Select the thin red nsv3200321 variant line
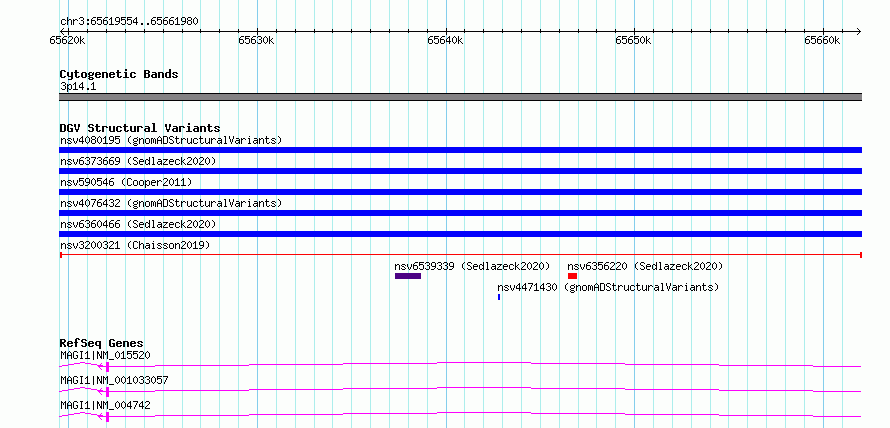This screenshot has height=428, width=890. tap(460, 255)
